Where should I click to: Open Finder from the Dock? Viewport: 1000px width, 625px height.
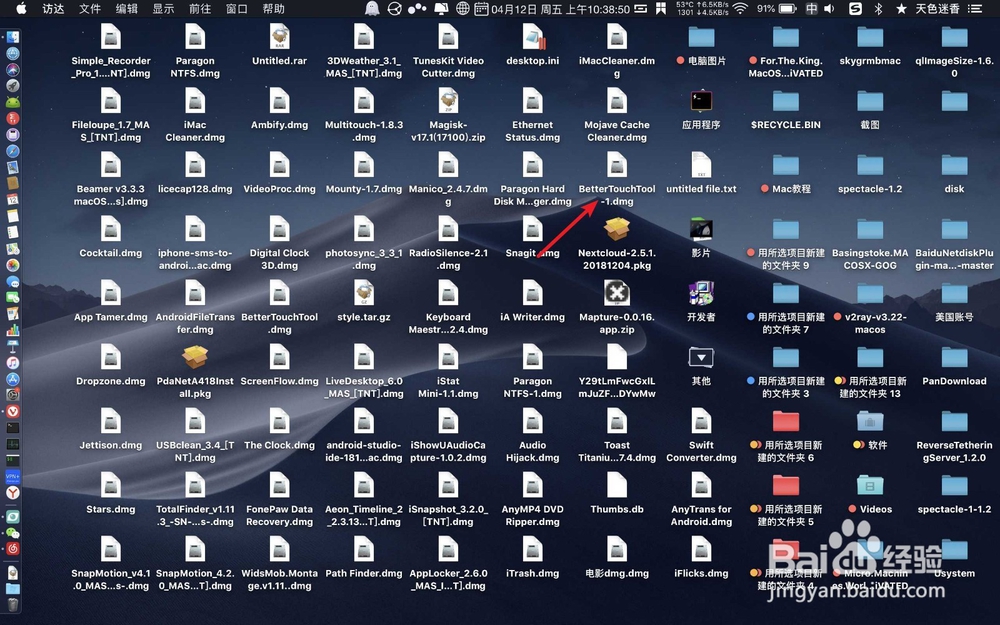tap(13, 37)
